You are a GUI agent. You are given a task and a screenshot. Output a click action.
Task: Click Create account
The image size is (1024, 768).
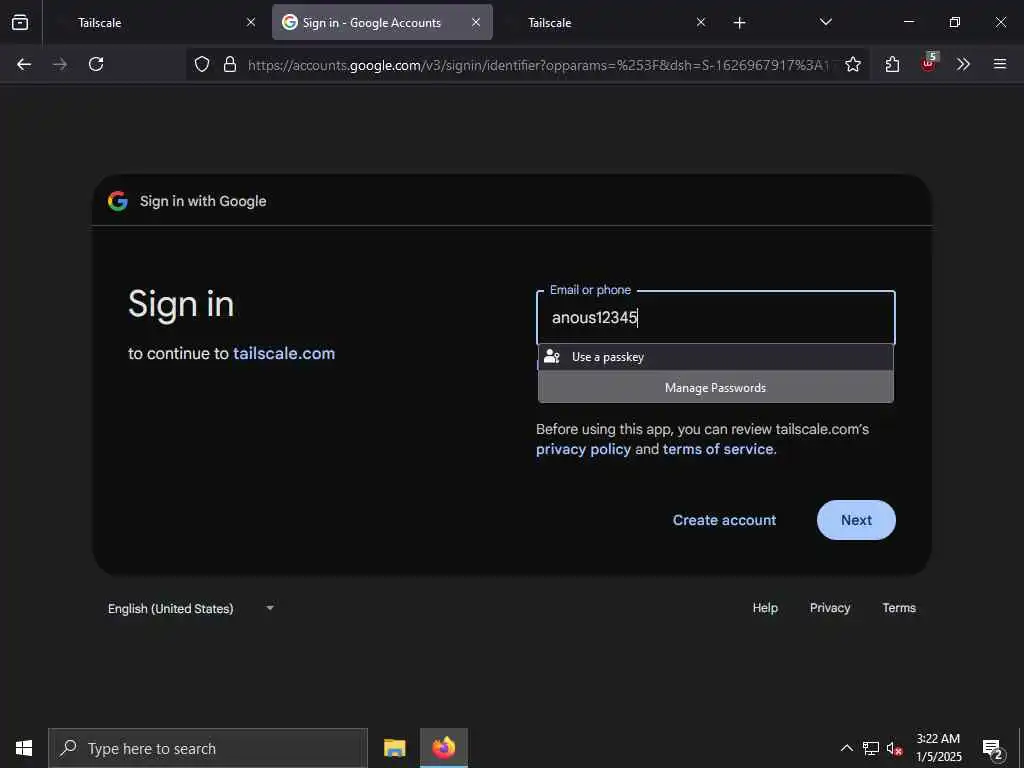tap(724, 520)
